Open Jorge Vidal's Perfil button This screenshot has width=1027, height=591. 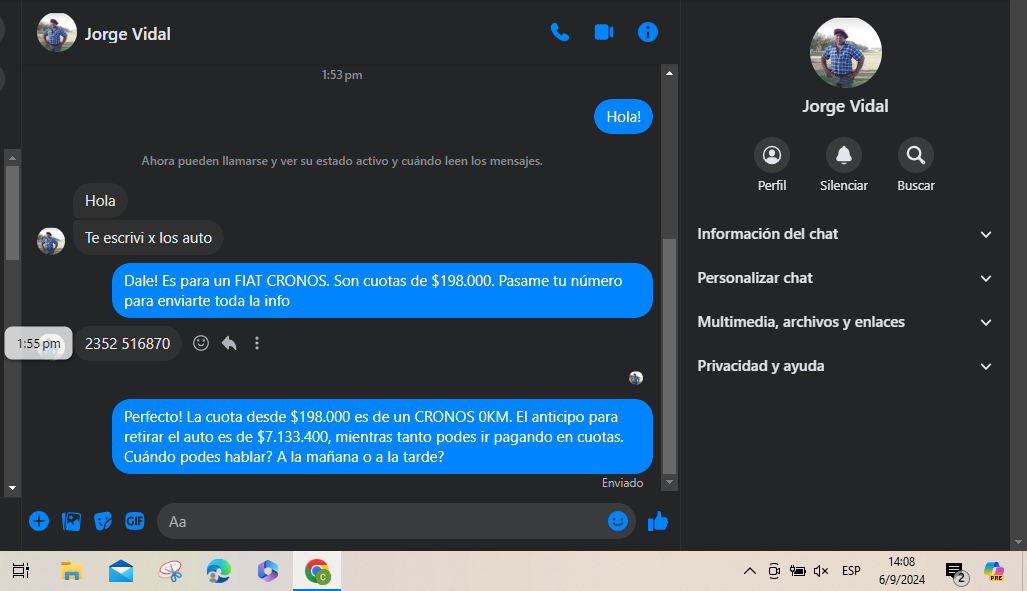[x=772, y=155]
